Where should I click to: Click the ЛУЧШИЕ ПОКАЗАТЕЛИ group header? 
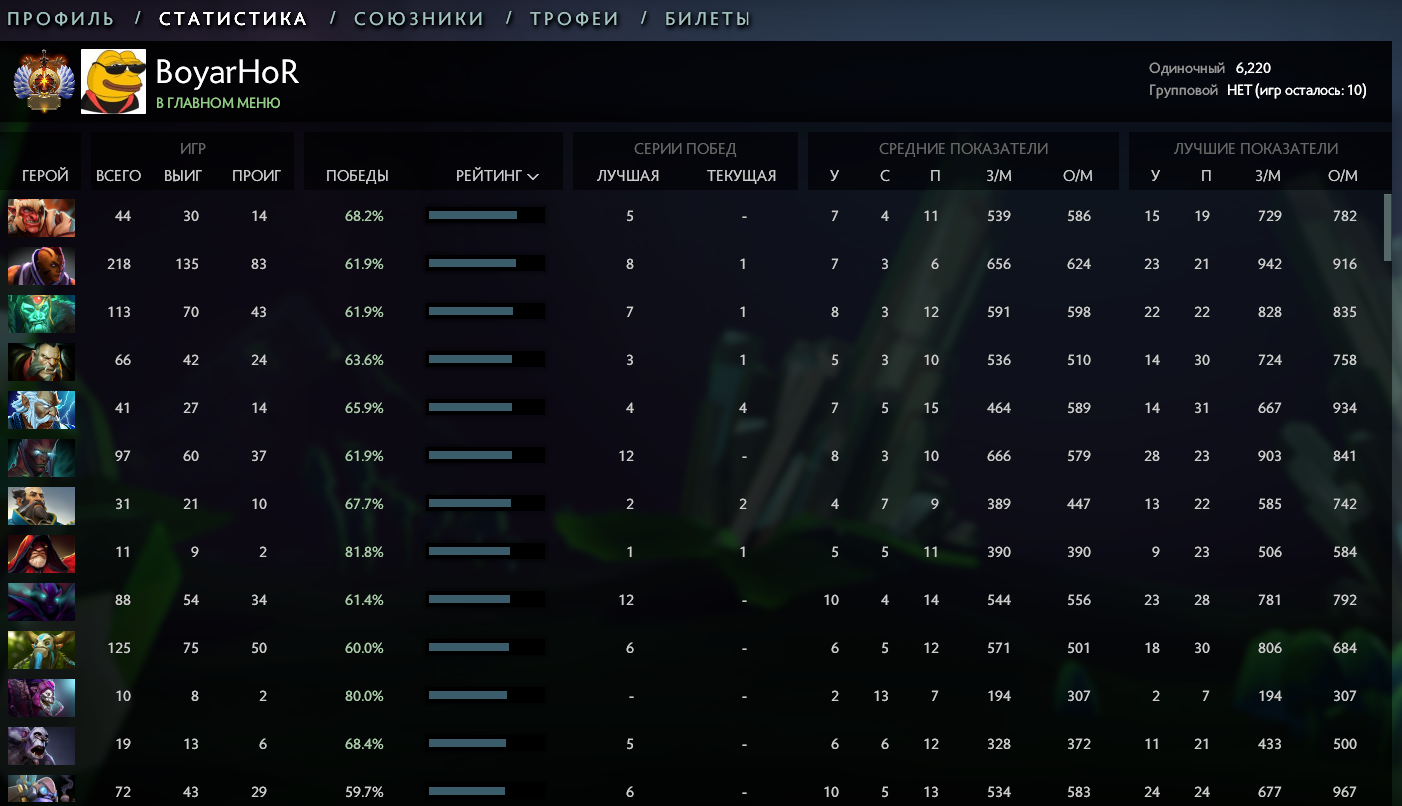(x=1256, y=148)
